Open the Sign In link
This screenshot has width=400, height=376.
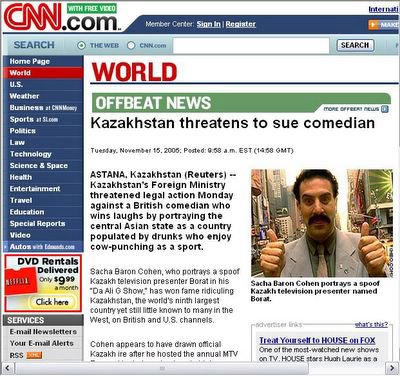[208, 24]
